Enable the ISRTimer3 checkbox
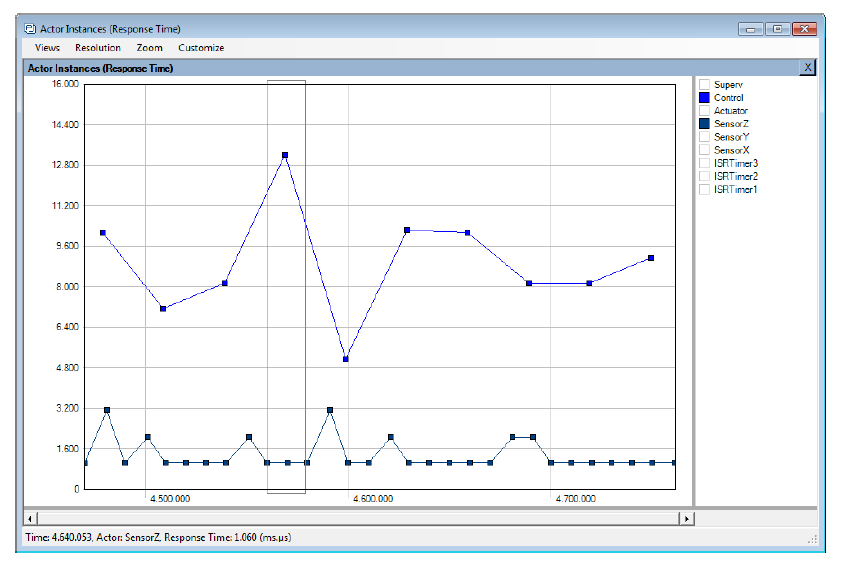 click(705, 163)
